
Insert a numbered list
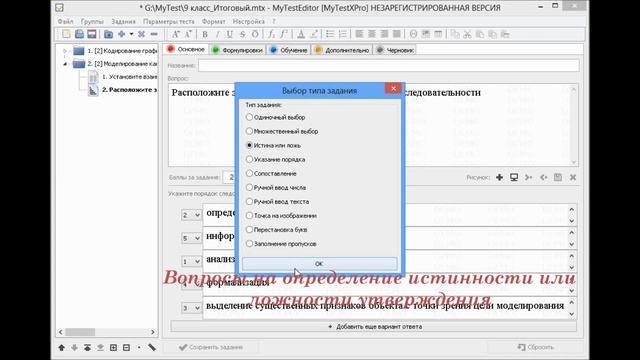click(x=342, y=34)
